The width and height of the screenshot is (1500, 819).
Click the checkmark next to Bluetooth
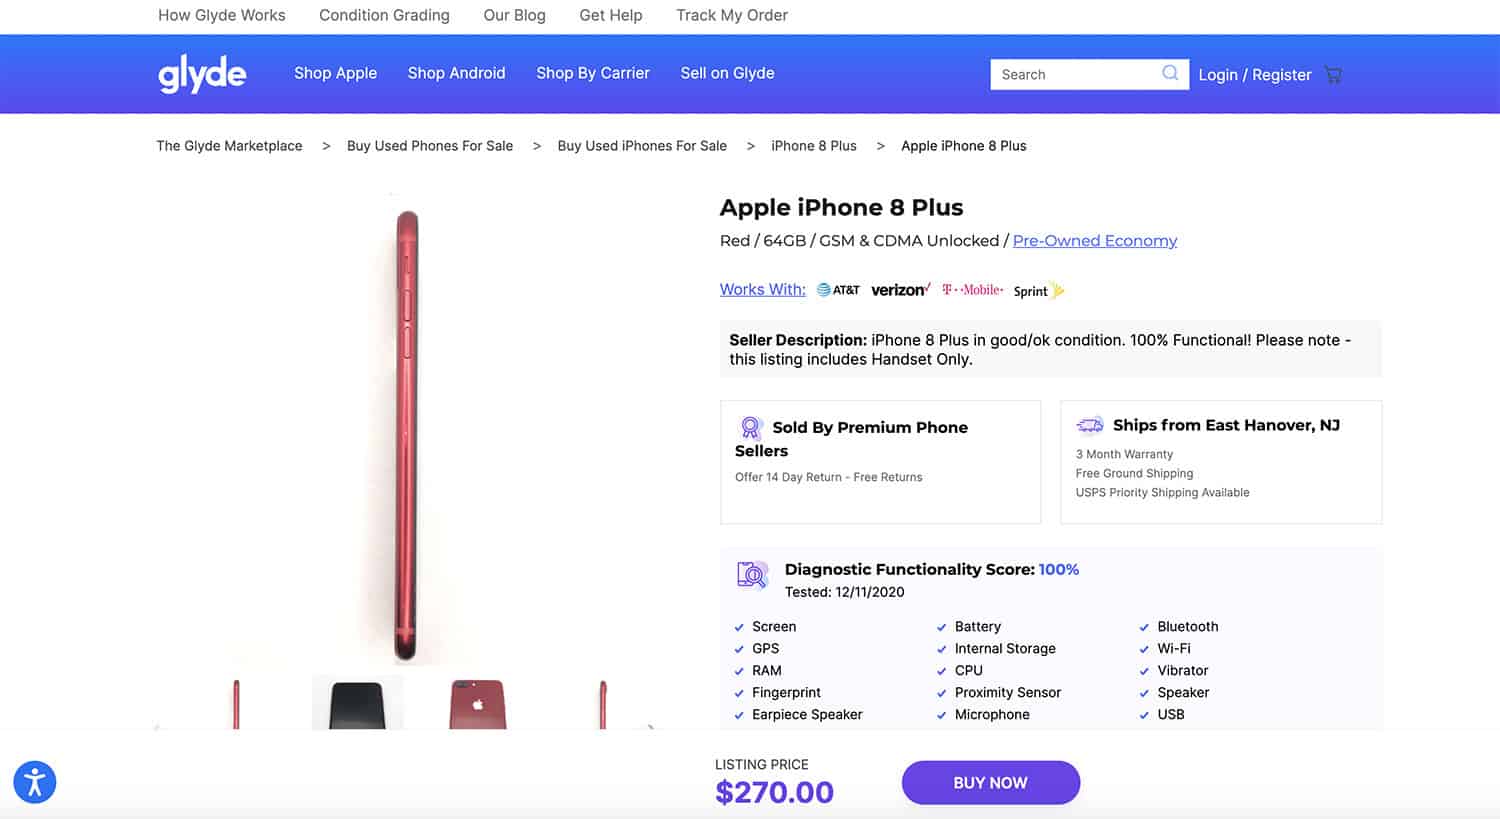pos(1145,626)
